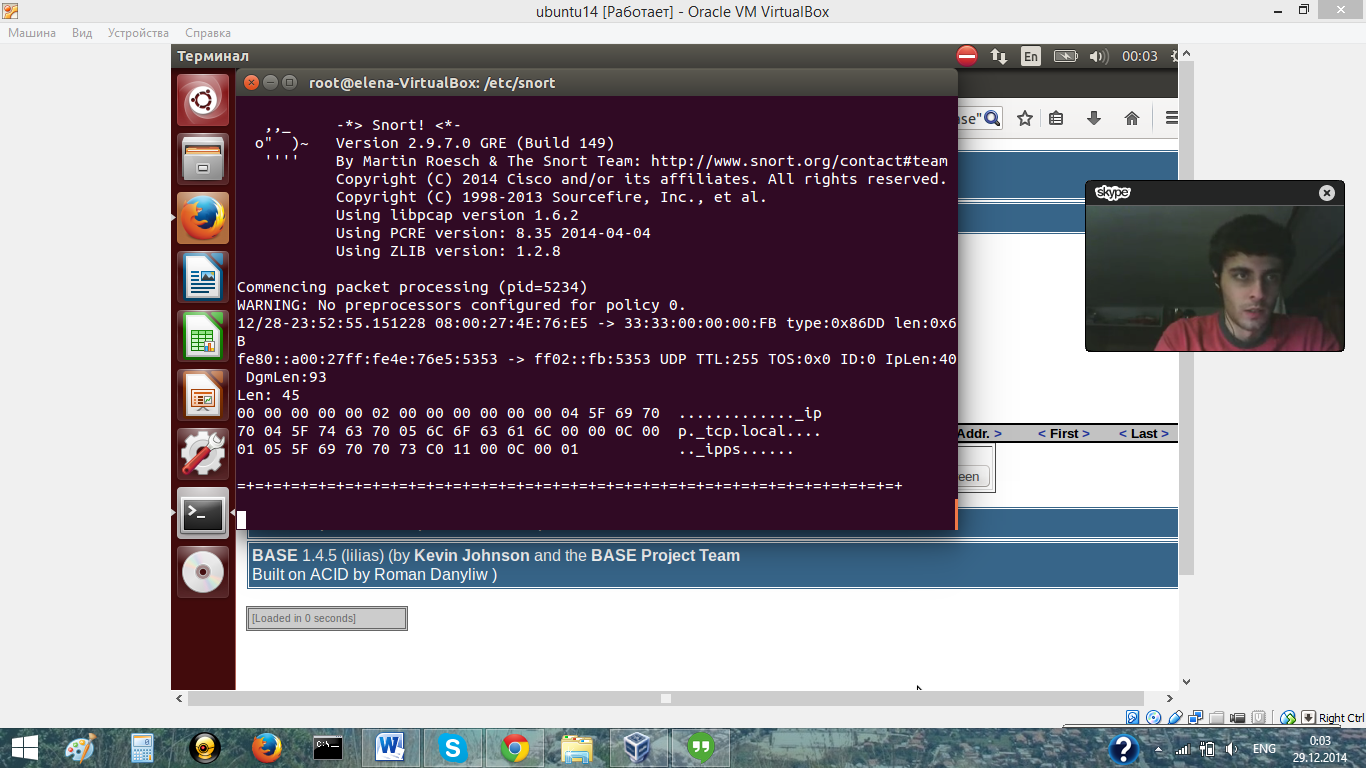This screenshot has width=1366, height=768.
Task: Click VirtualBox mouse integration status icon
Action: (x=1288, y=717)
